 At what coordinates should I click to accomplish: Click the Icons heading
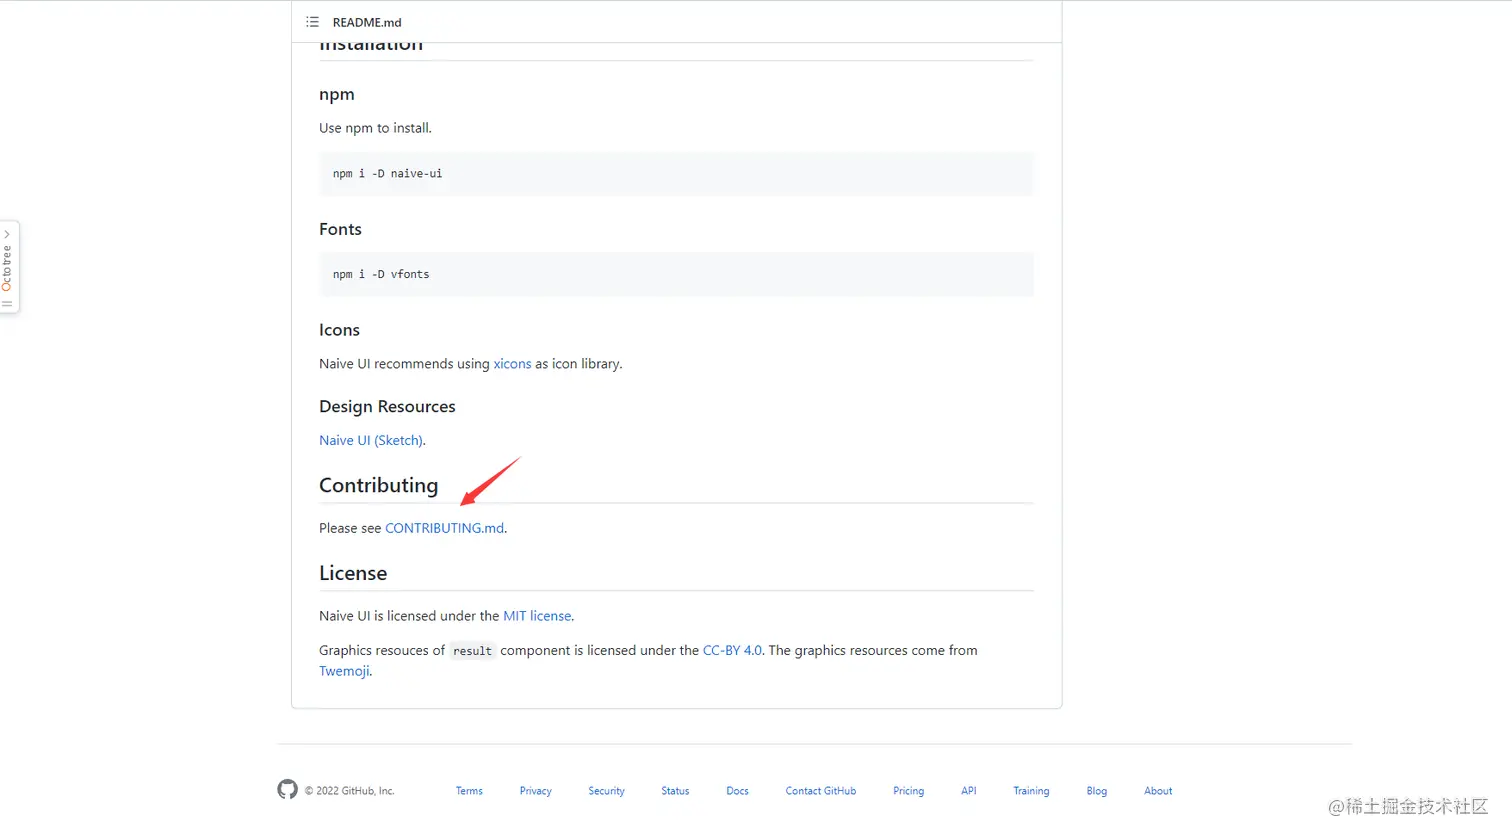point(339,330)
